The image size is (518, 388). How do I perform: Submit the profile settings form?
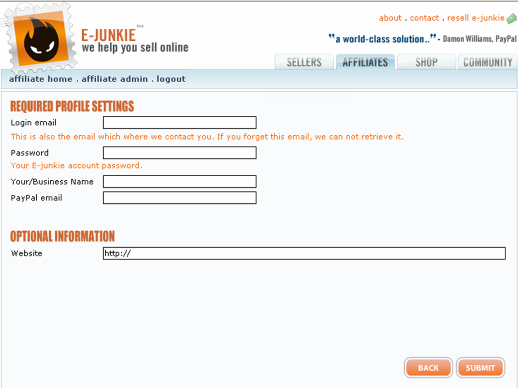pos(480,368)
